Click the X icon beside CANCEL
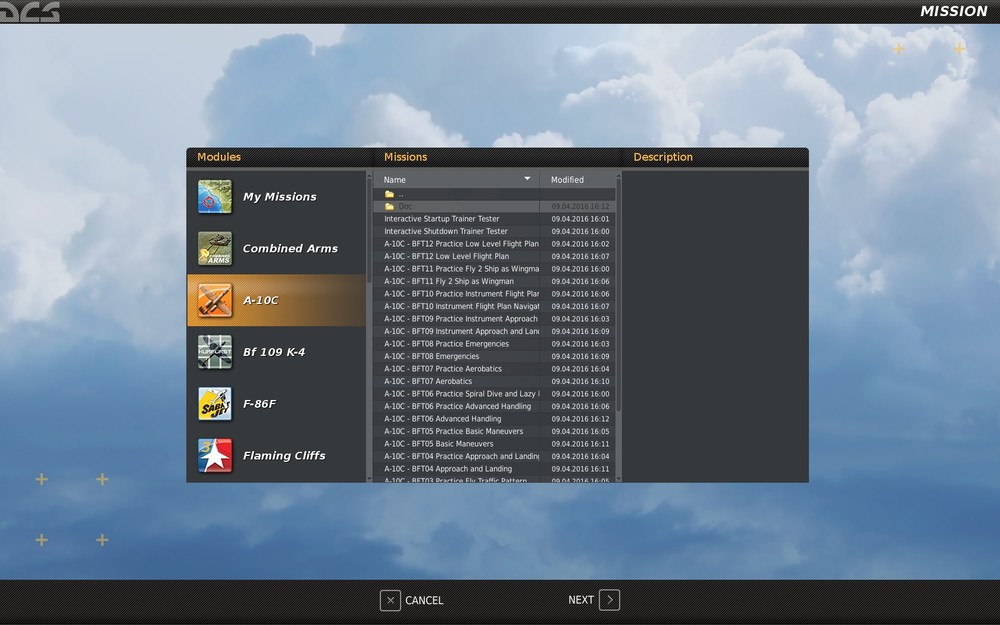The width and height of the screenshot is (1000, 625). coord(390,600)
